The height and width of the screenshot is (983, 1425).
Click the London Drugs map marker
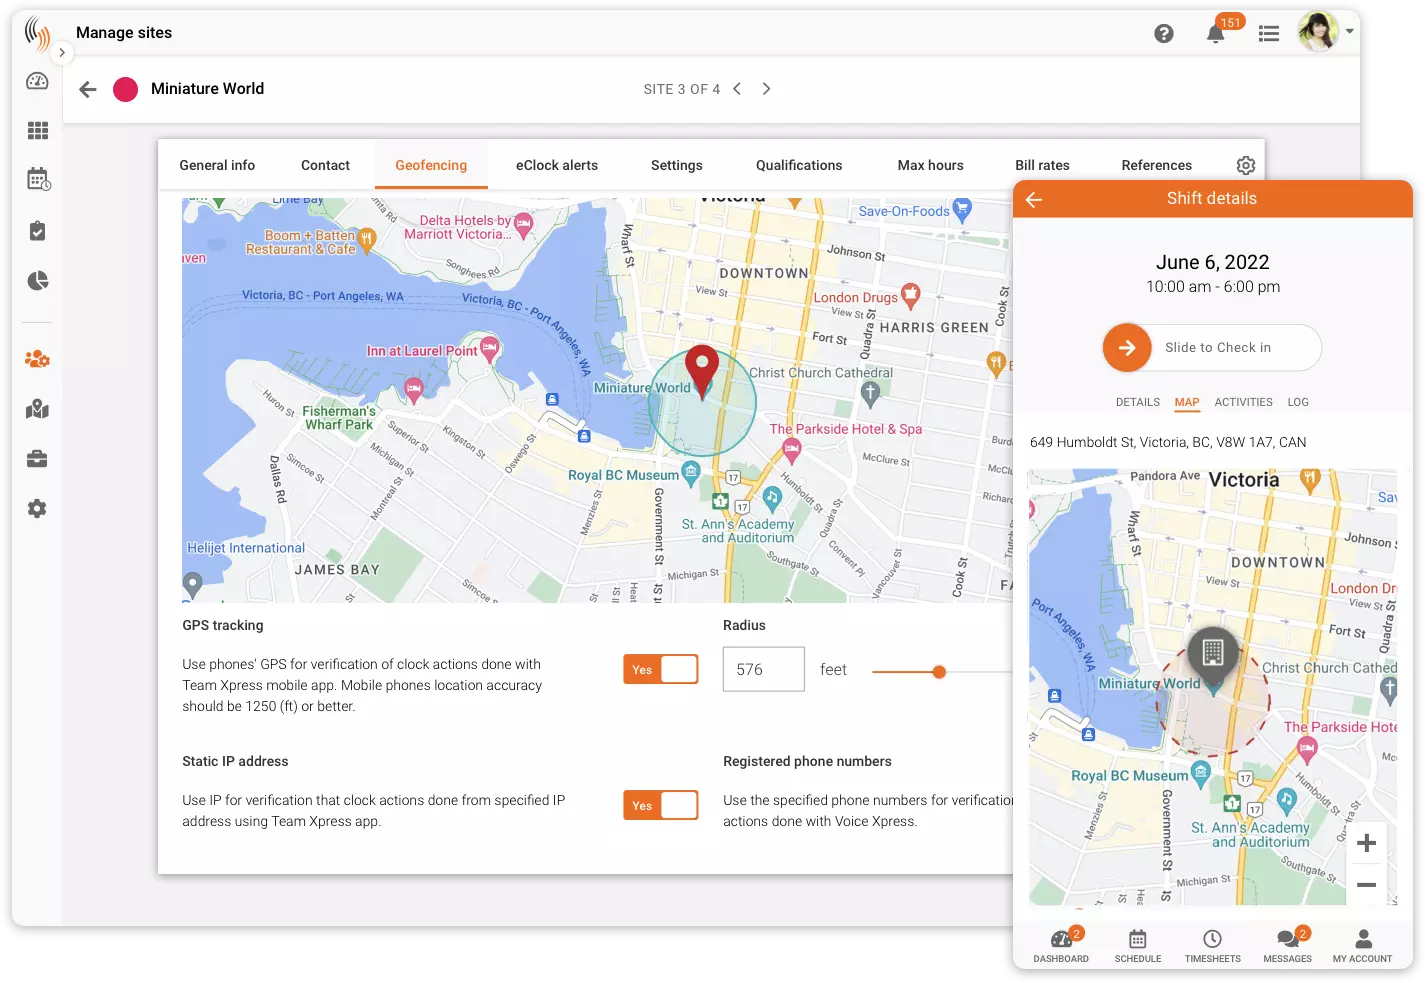coord(910,294)
